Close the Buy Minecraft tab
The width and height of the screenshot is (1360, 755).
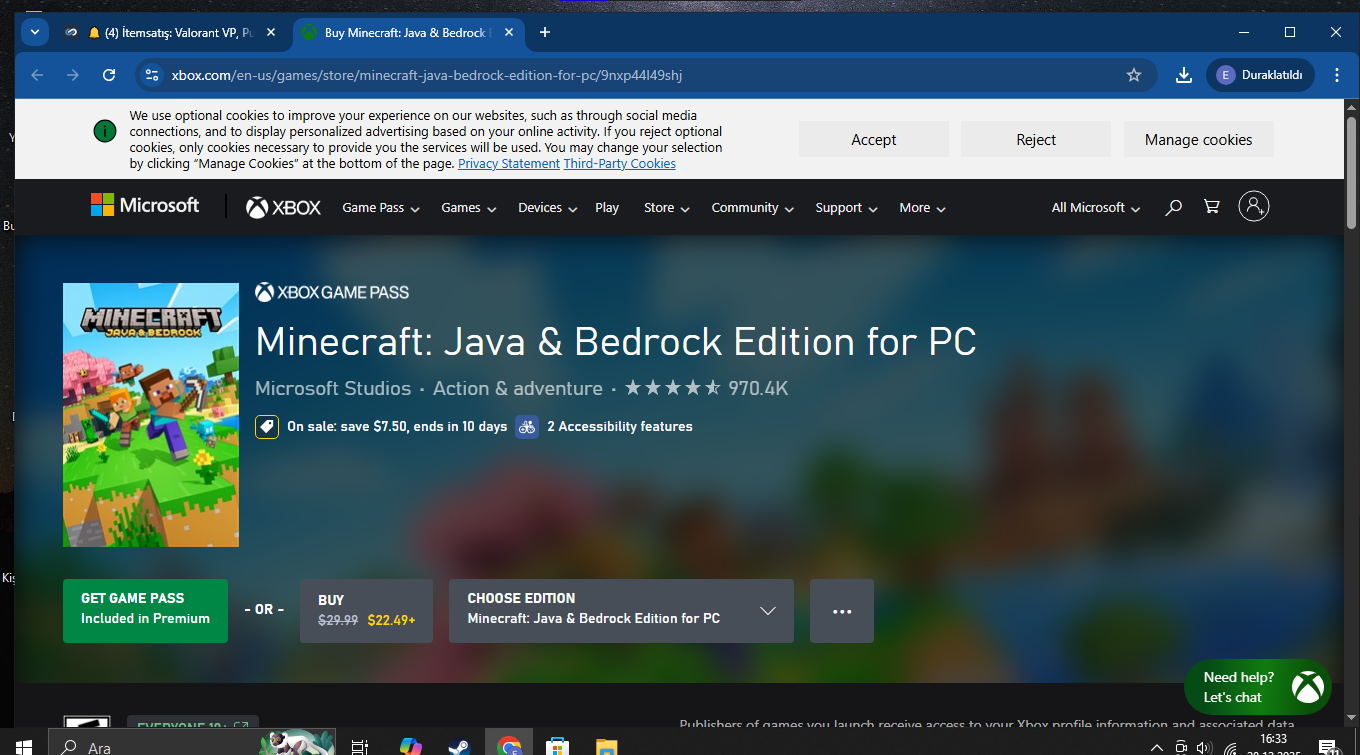click(x=509, y=32)
